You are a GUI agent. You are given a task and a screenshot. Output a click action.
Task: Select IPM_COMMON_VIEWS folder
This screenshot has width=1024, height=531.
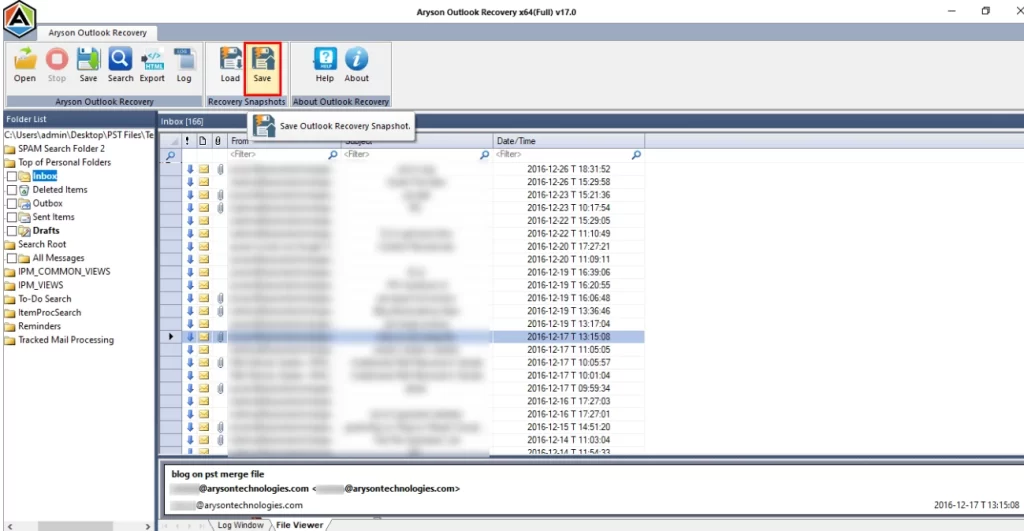click(64, 272)
